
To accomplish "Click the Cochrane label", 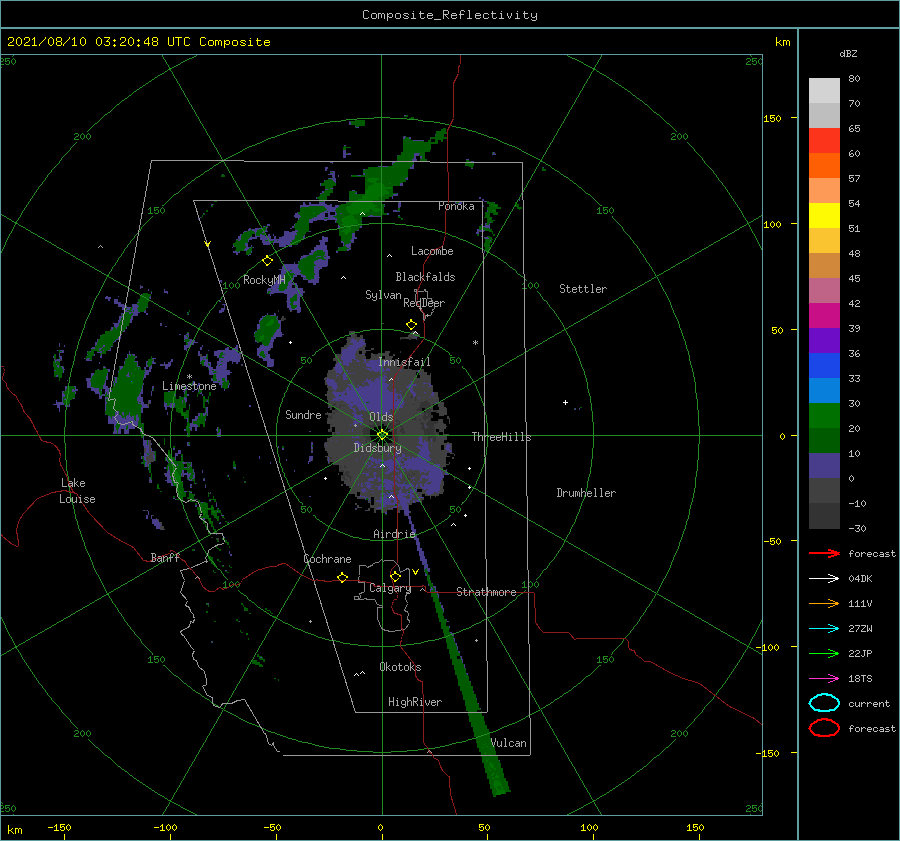I will 327,559.
